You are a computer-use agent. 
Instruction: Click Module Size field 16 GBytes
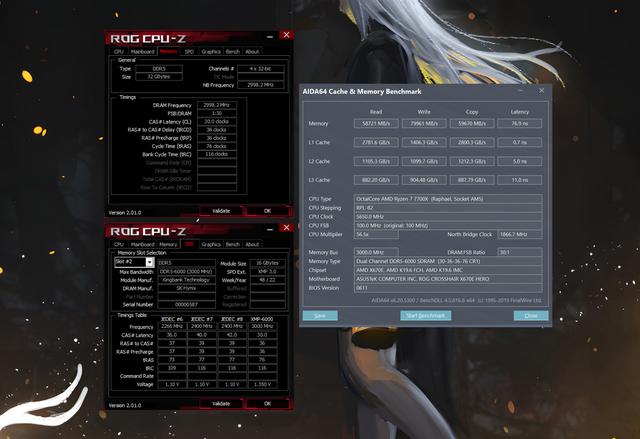[268, 264]
